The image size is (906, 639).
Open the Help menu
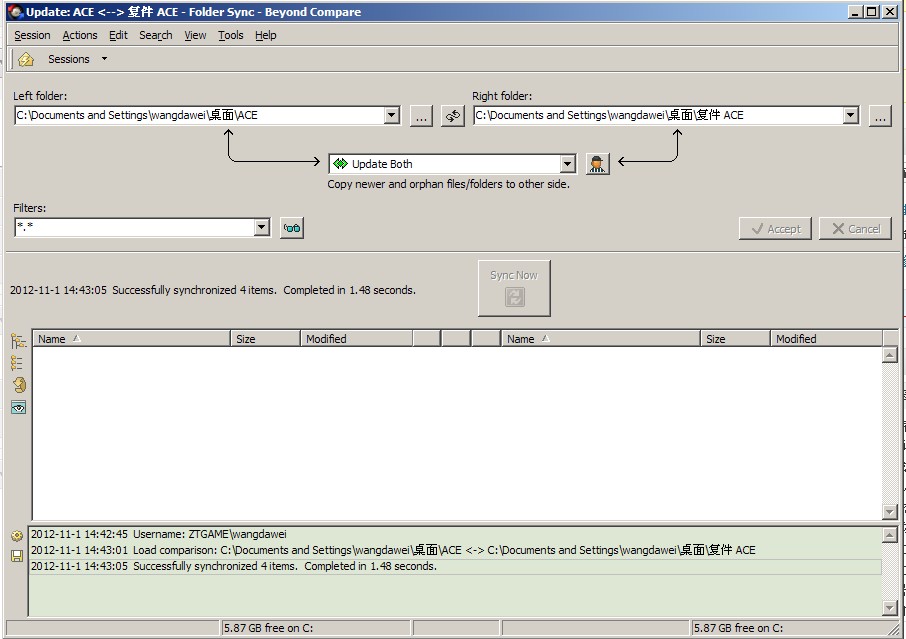click(x=266, y=35)
